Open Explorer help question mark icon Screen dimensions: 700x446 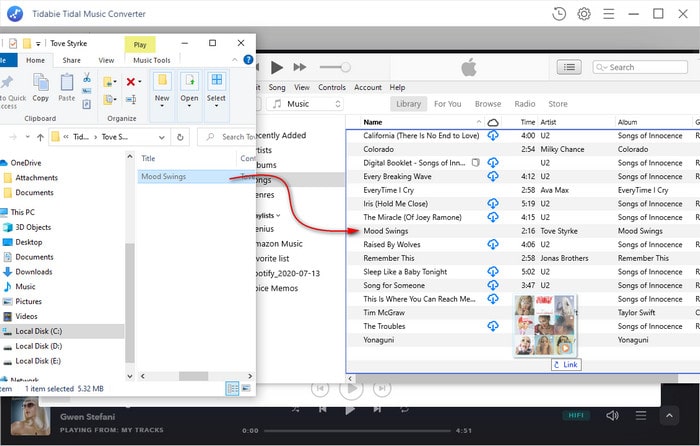coord(248,60)
